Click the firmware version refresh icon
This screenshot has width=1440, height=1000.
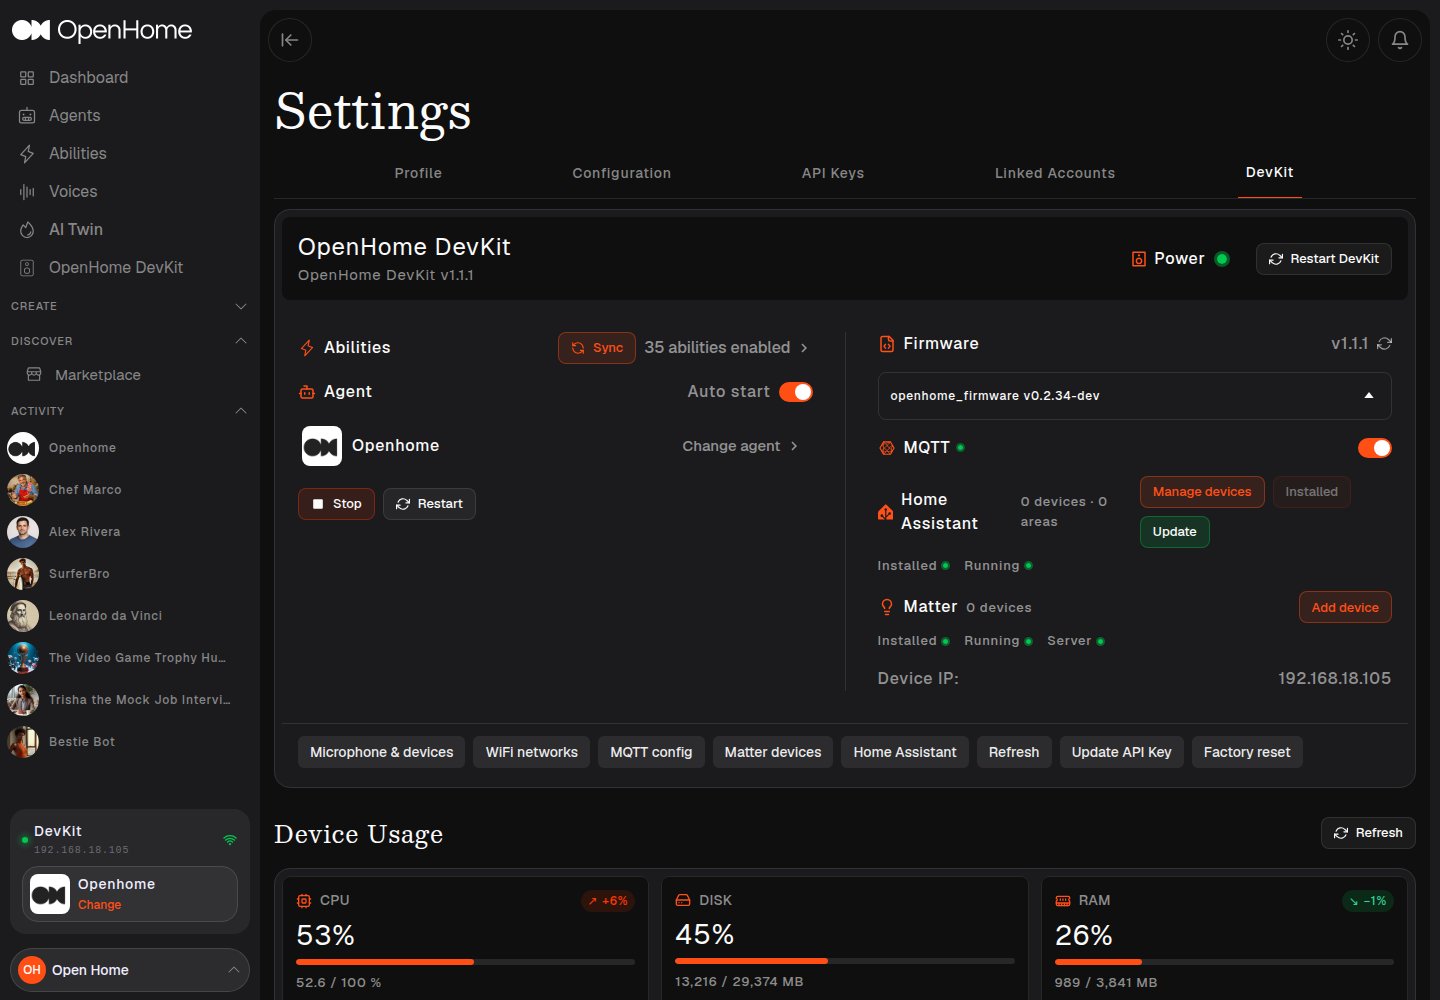coord(1385,344)
